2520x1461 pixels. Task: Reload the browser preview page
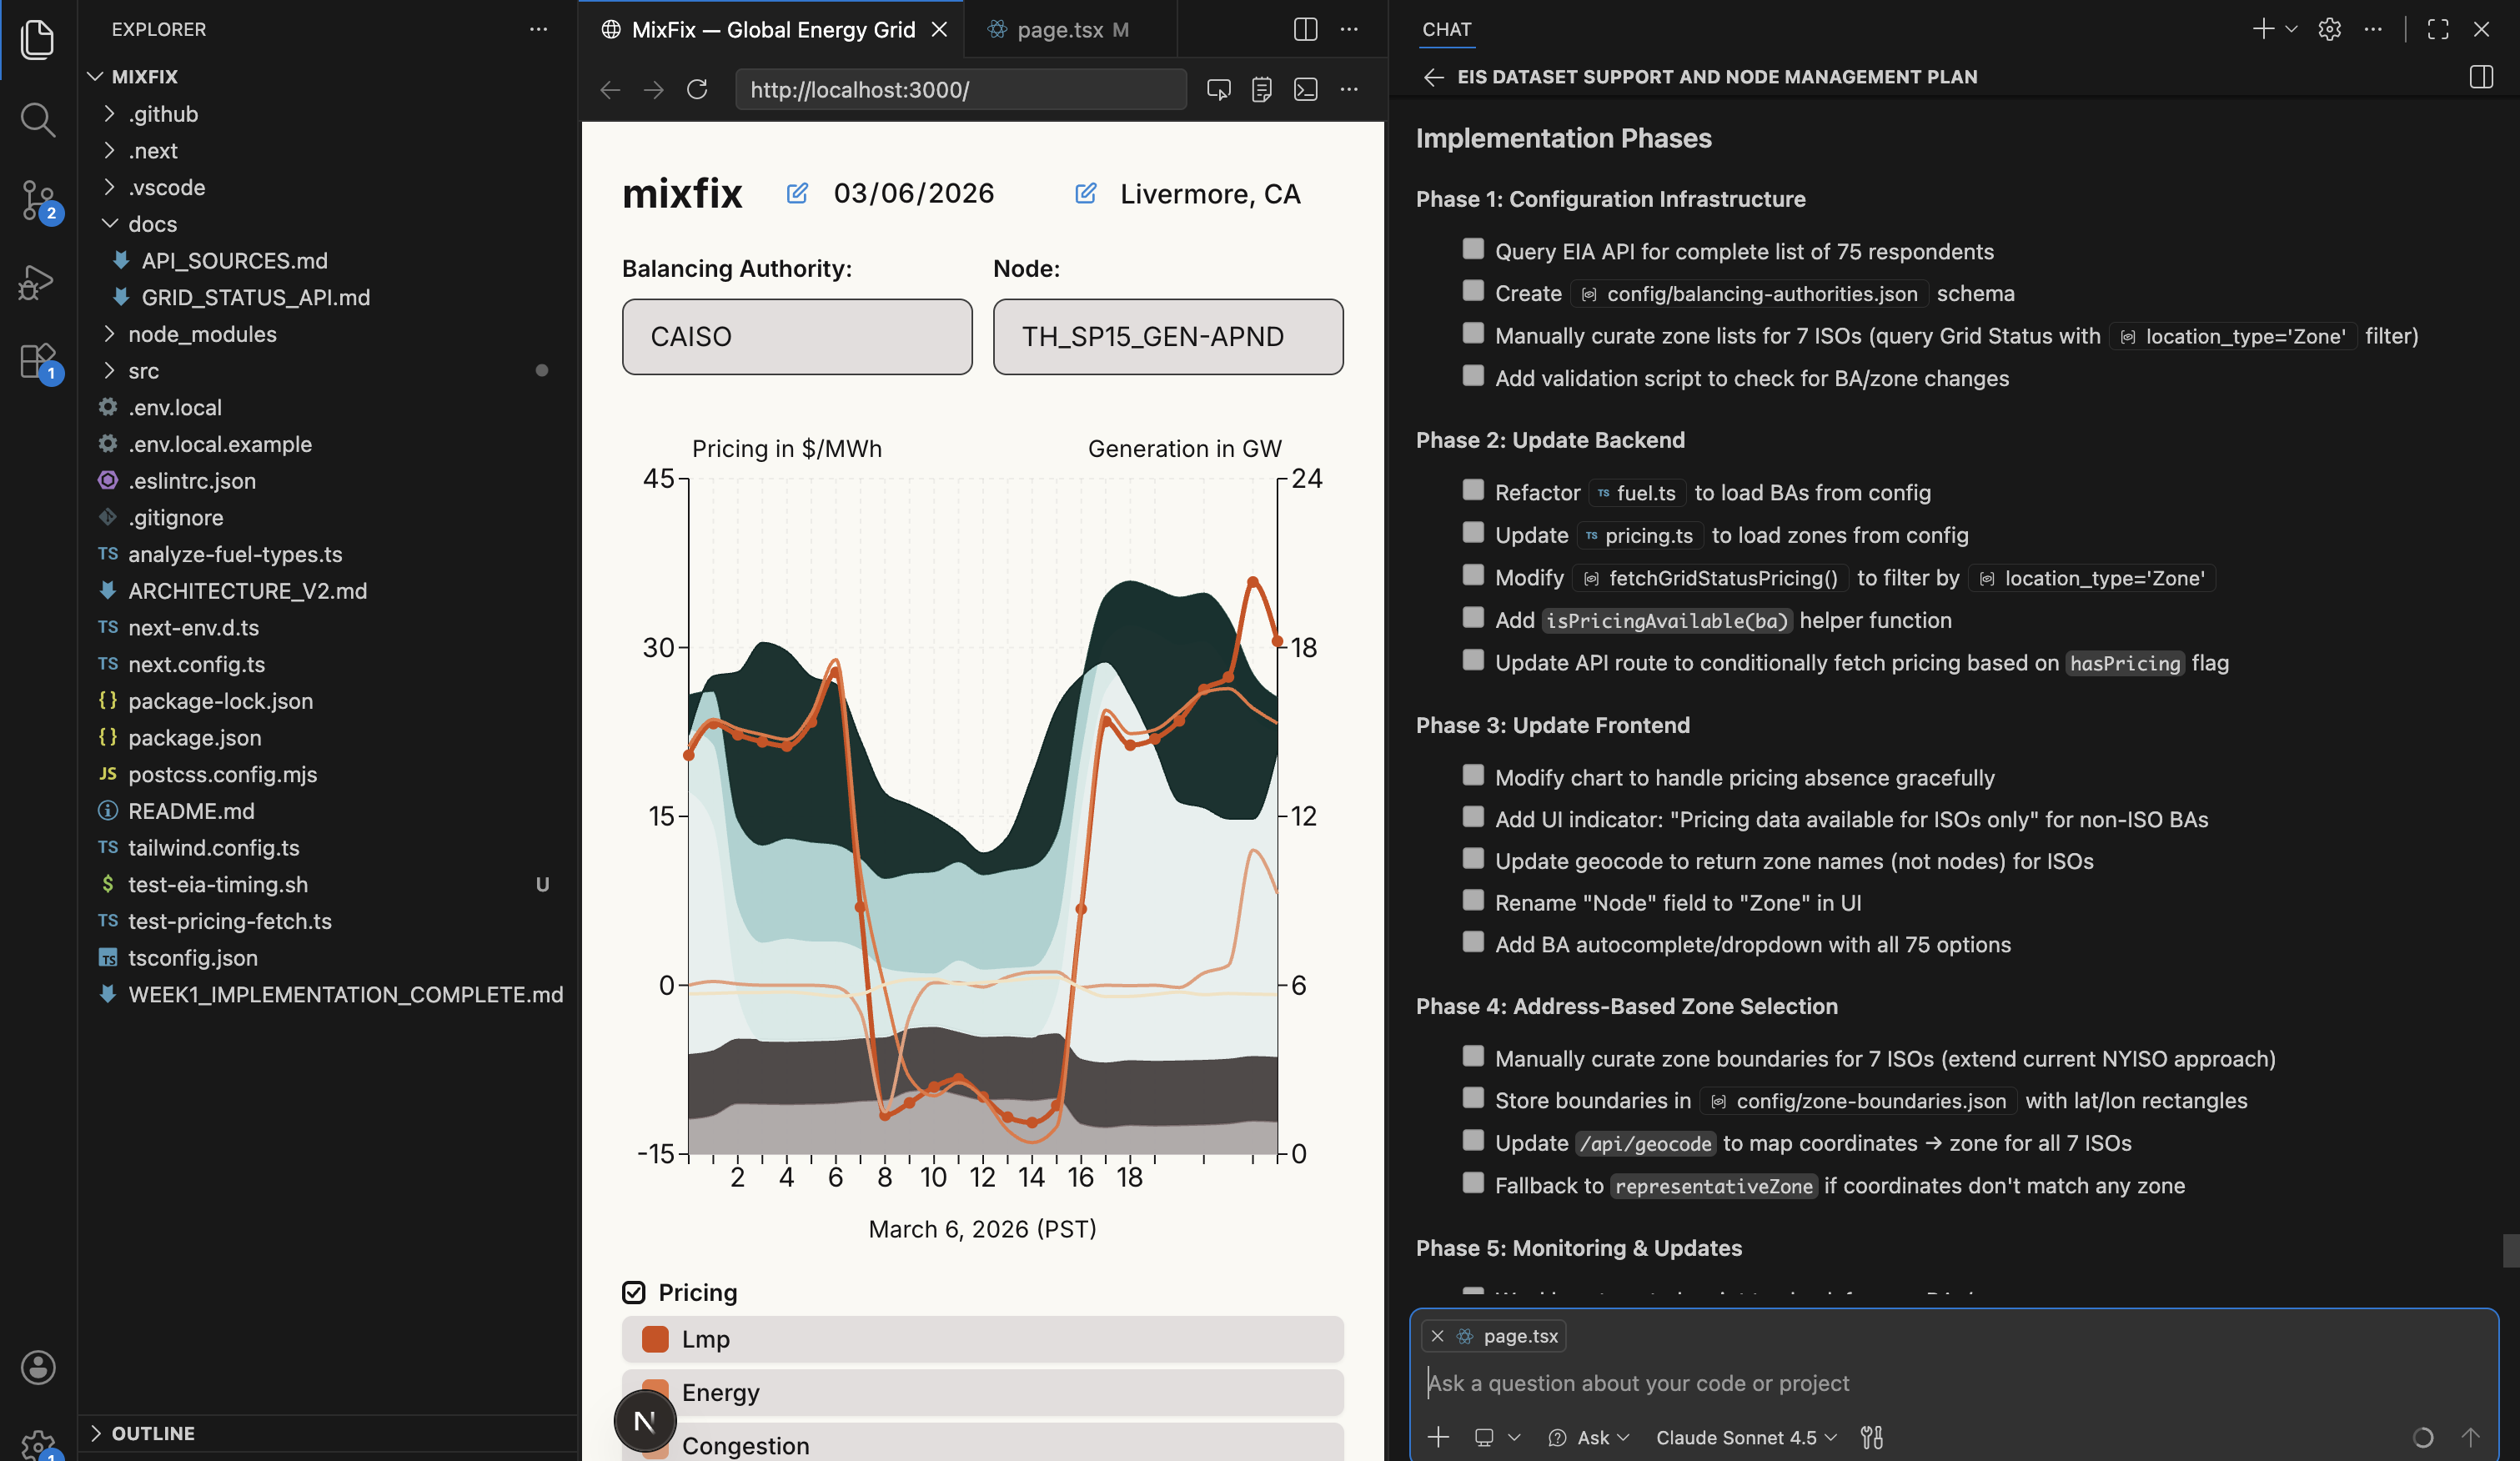(x=697, y=90)
